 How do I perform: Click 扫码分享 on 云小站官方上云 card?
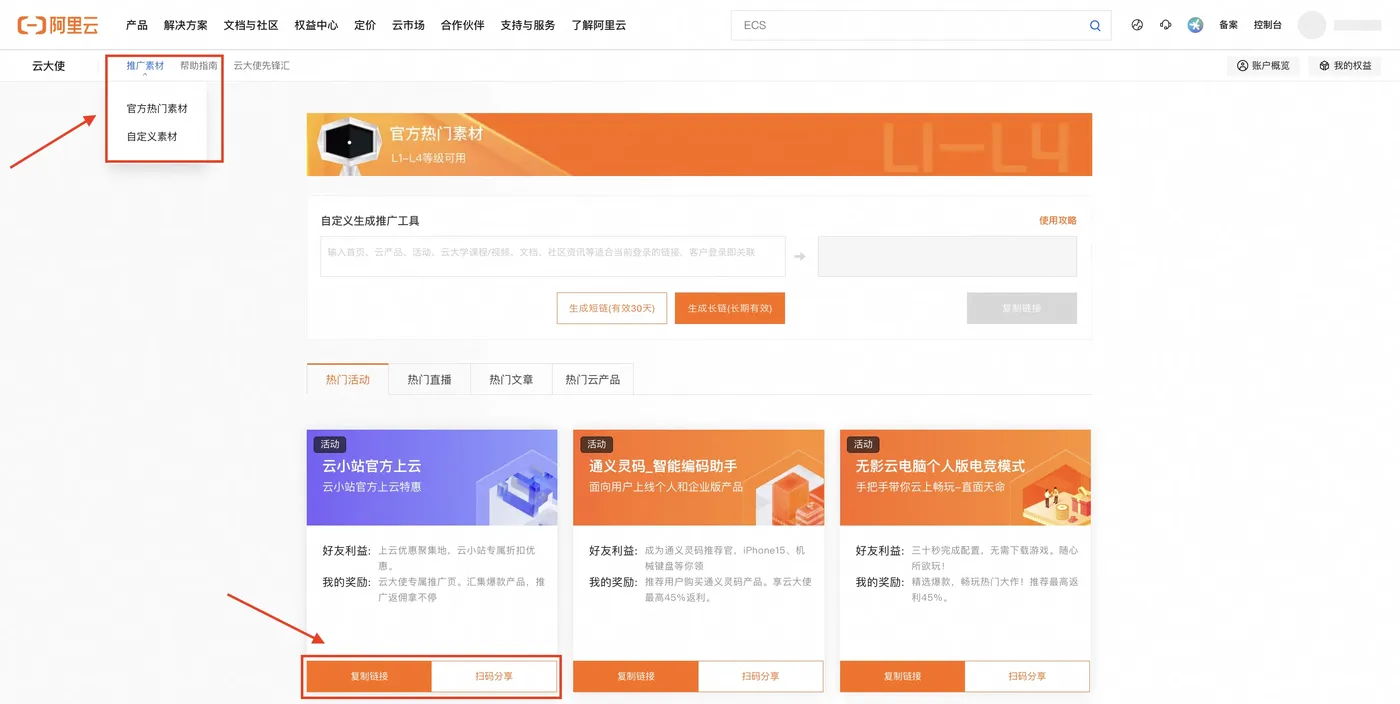[494, 676]
